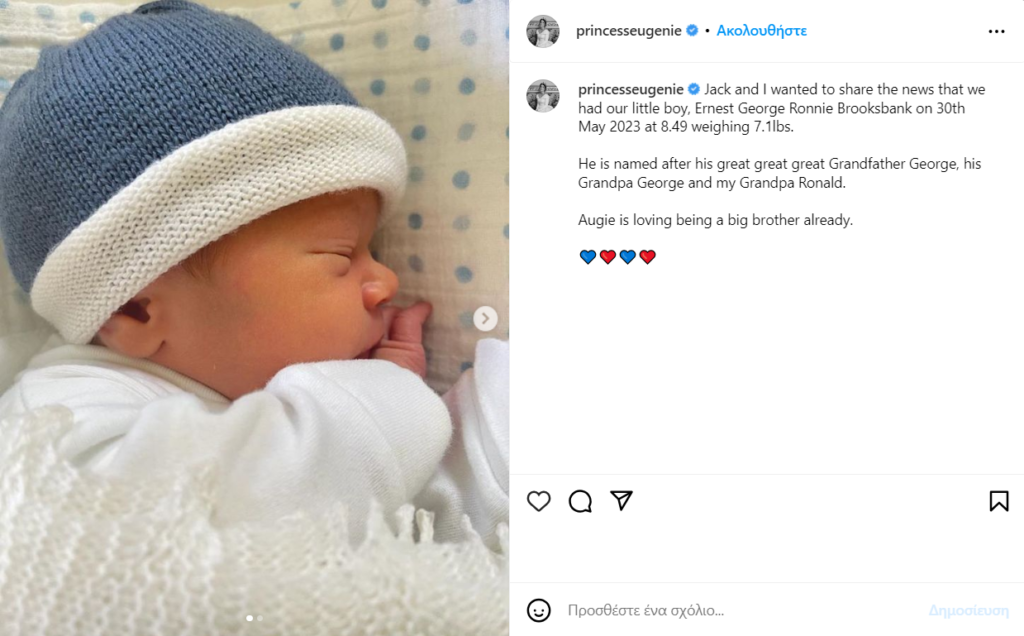Viewport: 1024px width, 636px height.
Task: Click the baby photo in the post
Action: click(254, 318)
